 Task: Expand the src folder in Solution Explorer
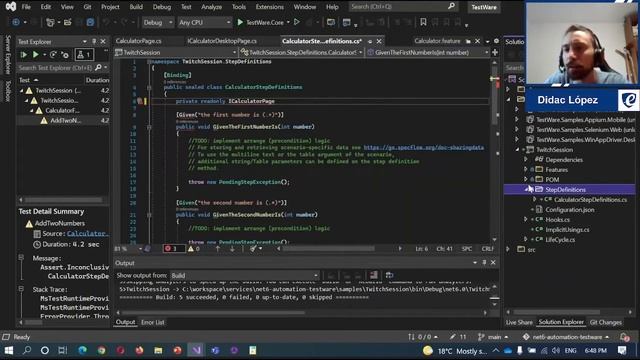(508, 249)
